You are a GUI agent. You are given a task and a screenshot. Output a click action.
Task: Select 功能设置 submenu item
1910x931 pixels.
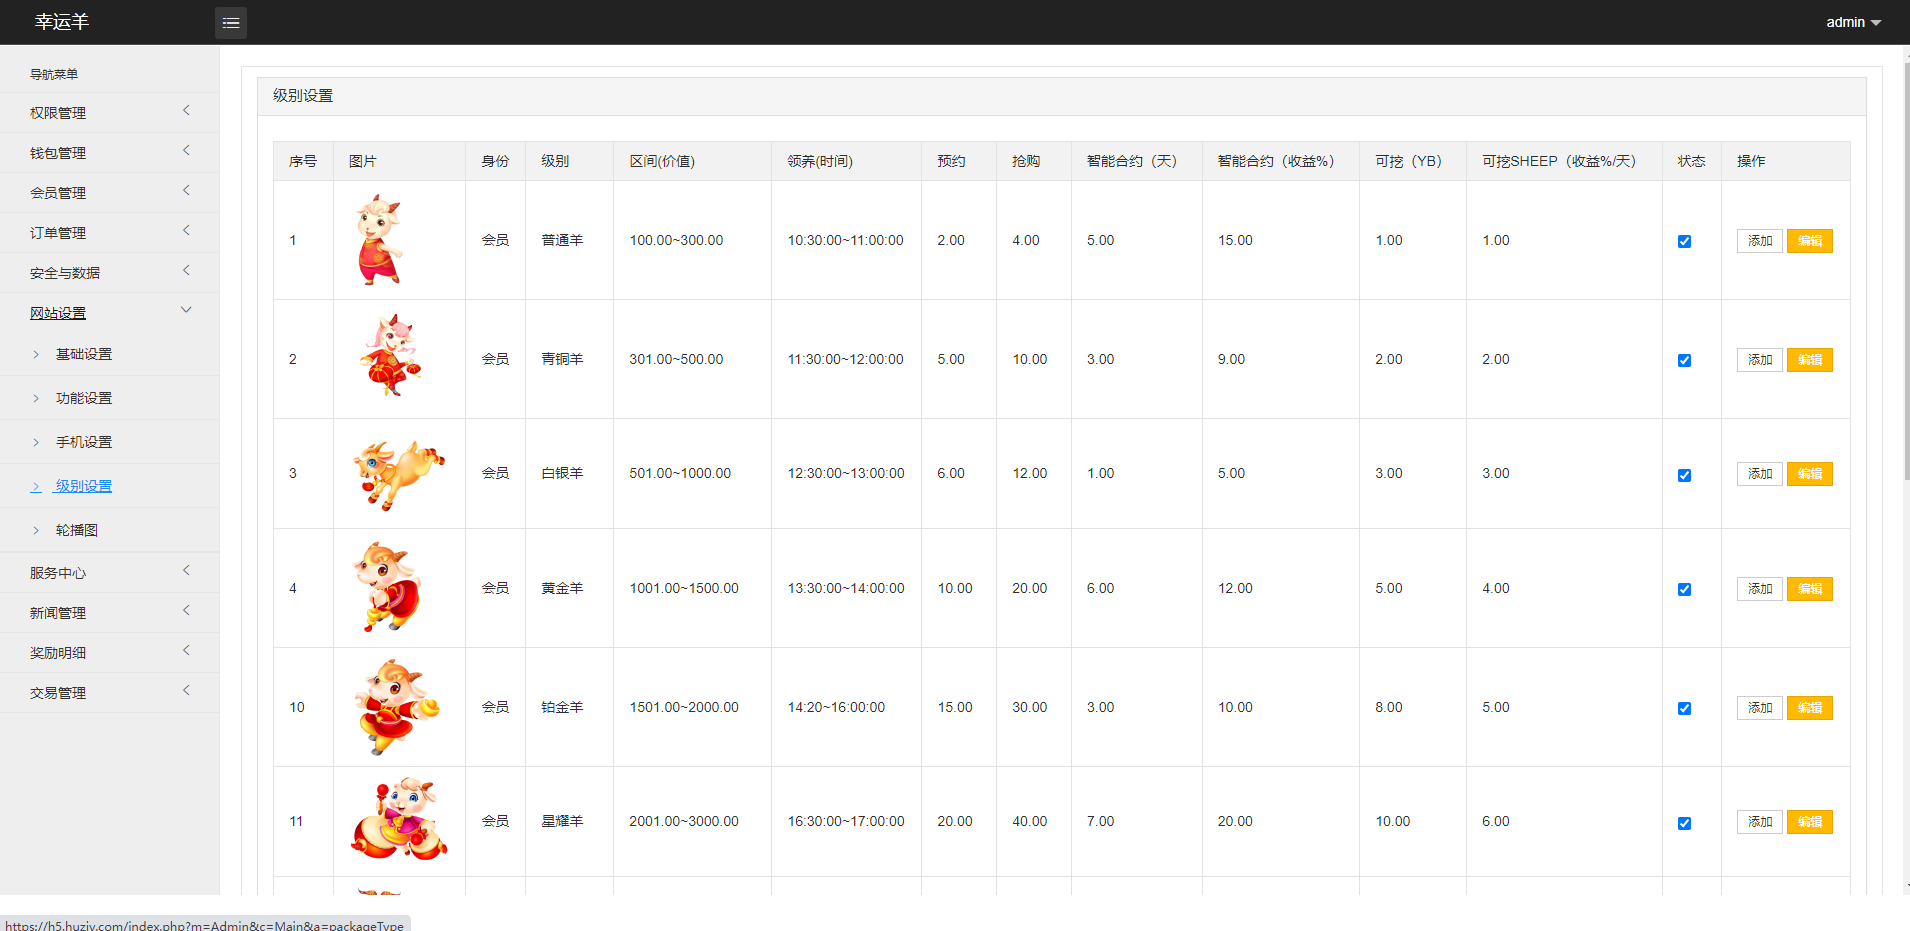[x=84, y=398]
